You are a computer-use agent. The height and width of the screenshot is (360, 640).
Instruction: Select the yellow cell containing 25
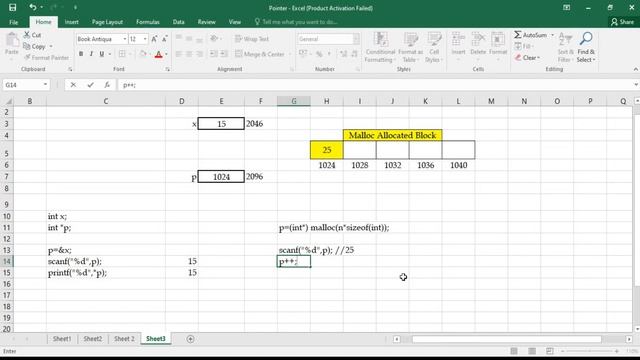click(327, 150)
